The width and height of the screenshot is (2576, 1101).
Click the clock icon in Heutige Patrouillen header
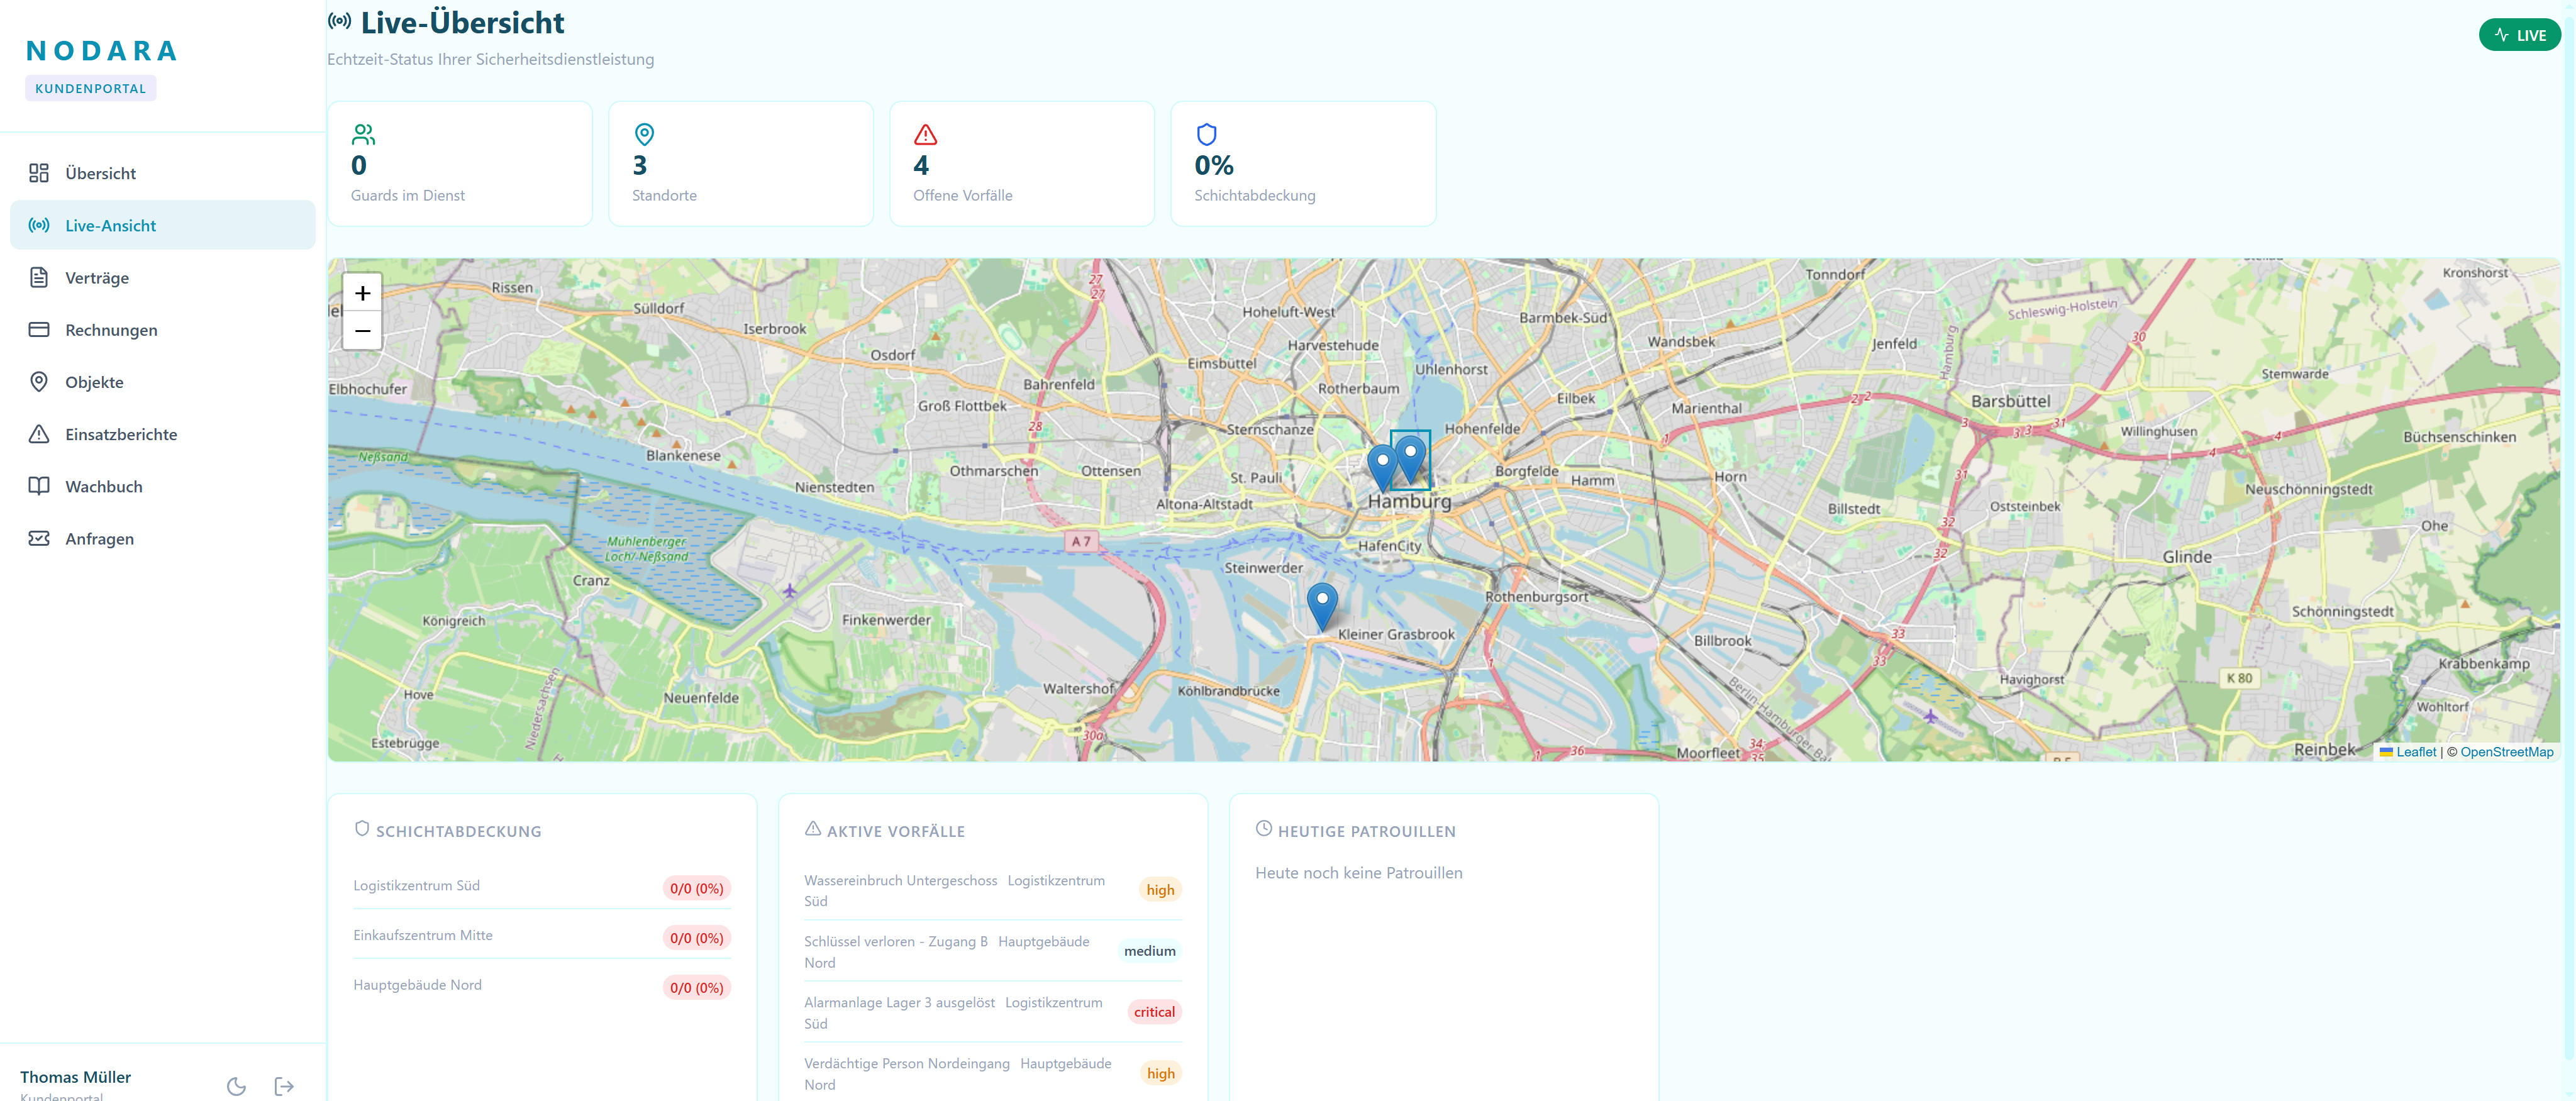[x=1264, y=828]
